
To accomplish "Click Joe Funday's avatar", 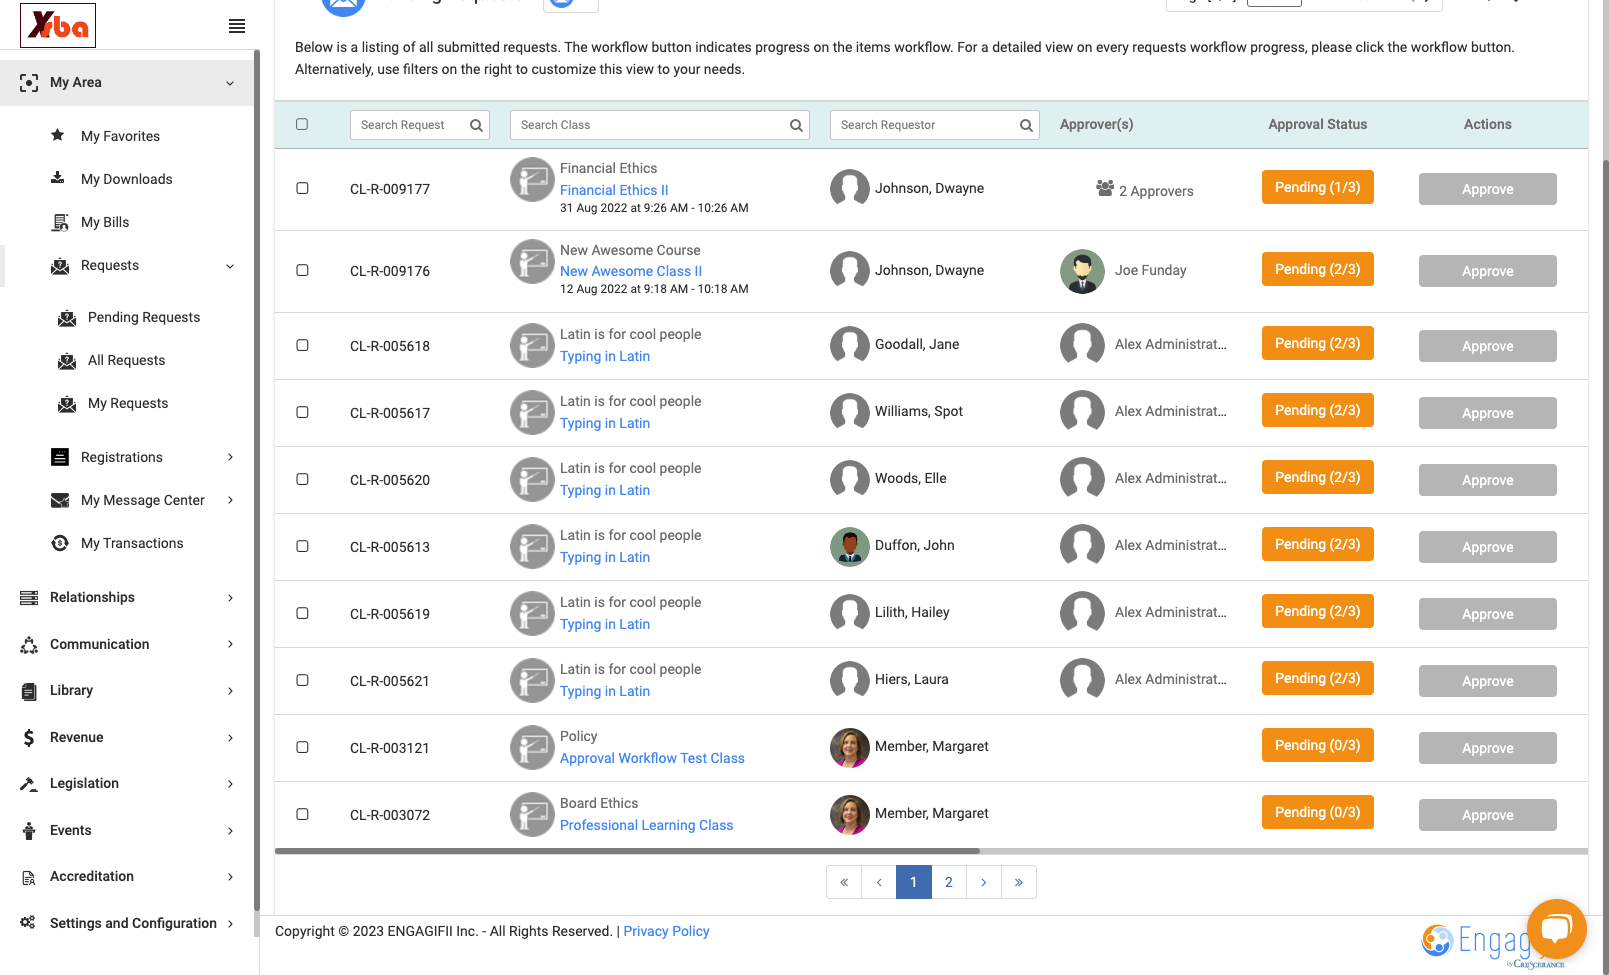I will [x=1082, y=271].
